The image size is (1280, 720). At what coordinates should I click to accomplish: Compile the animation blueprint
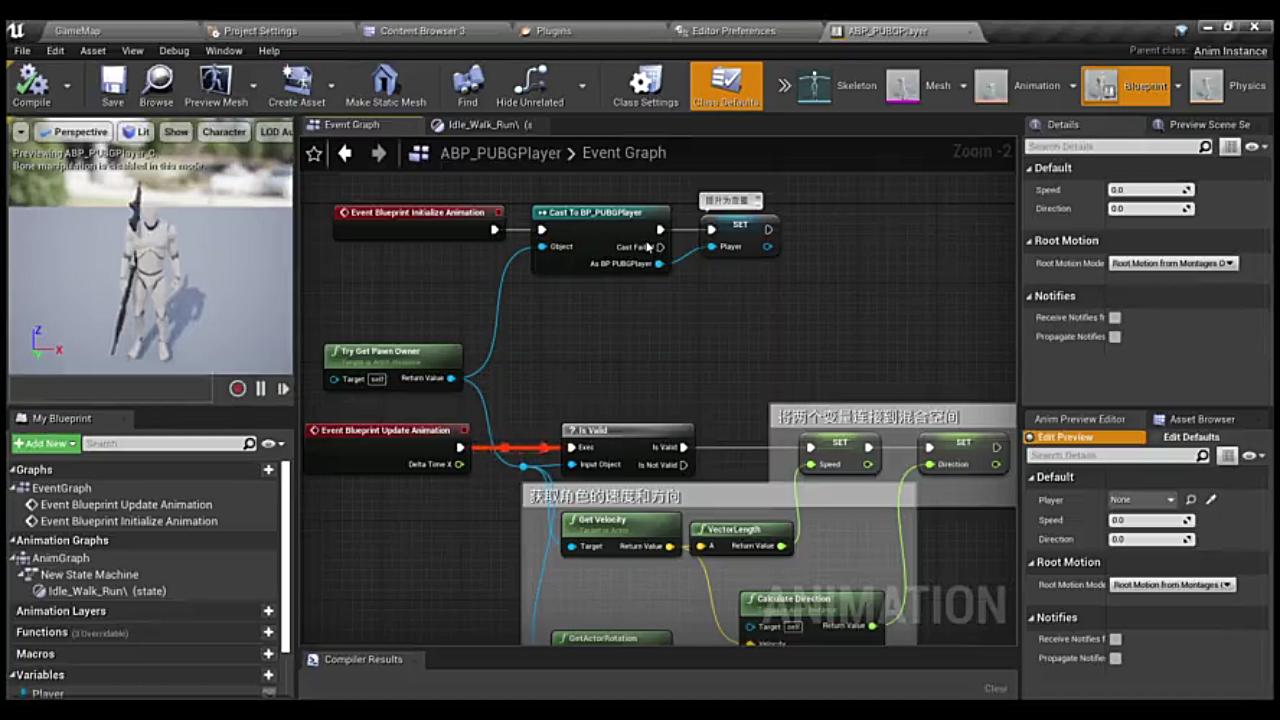click(x=31, y=85)
